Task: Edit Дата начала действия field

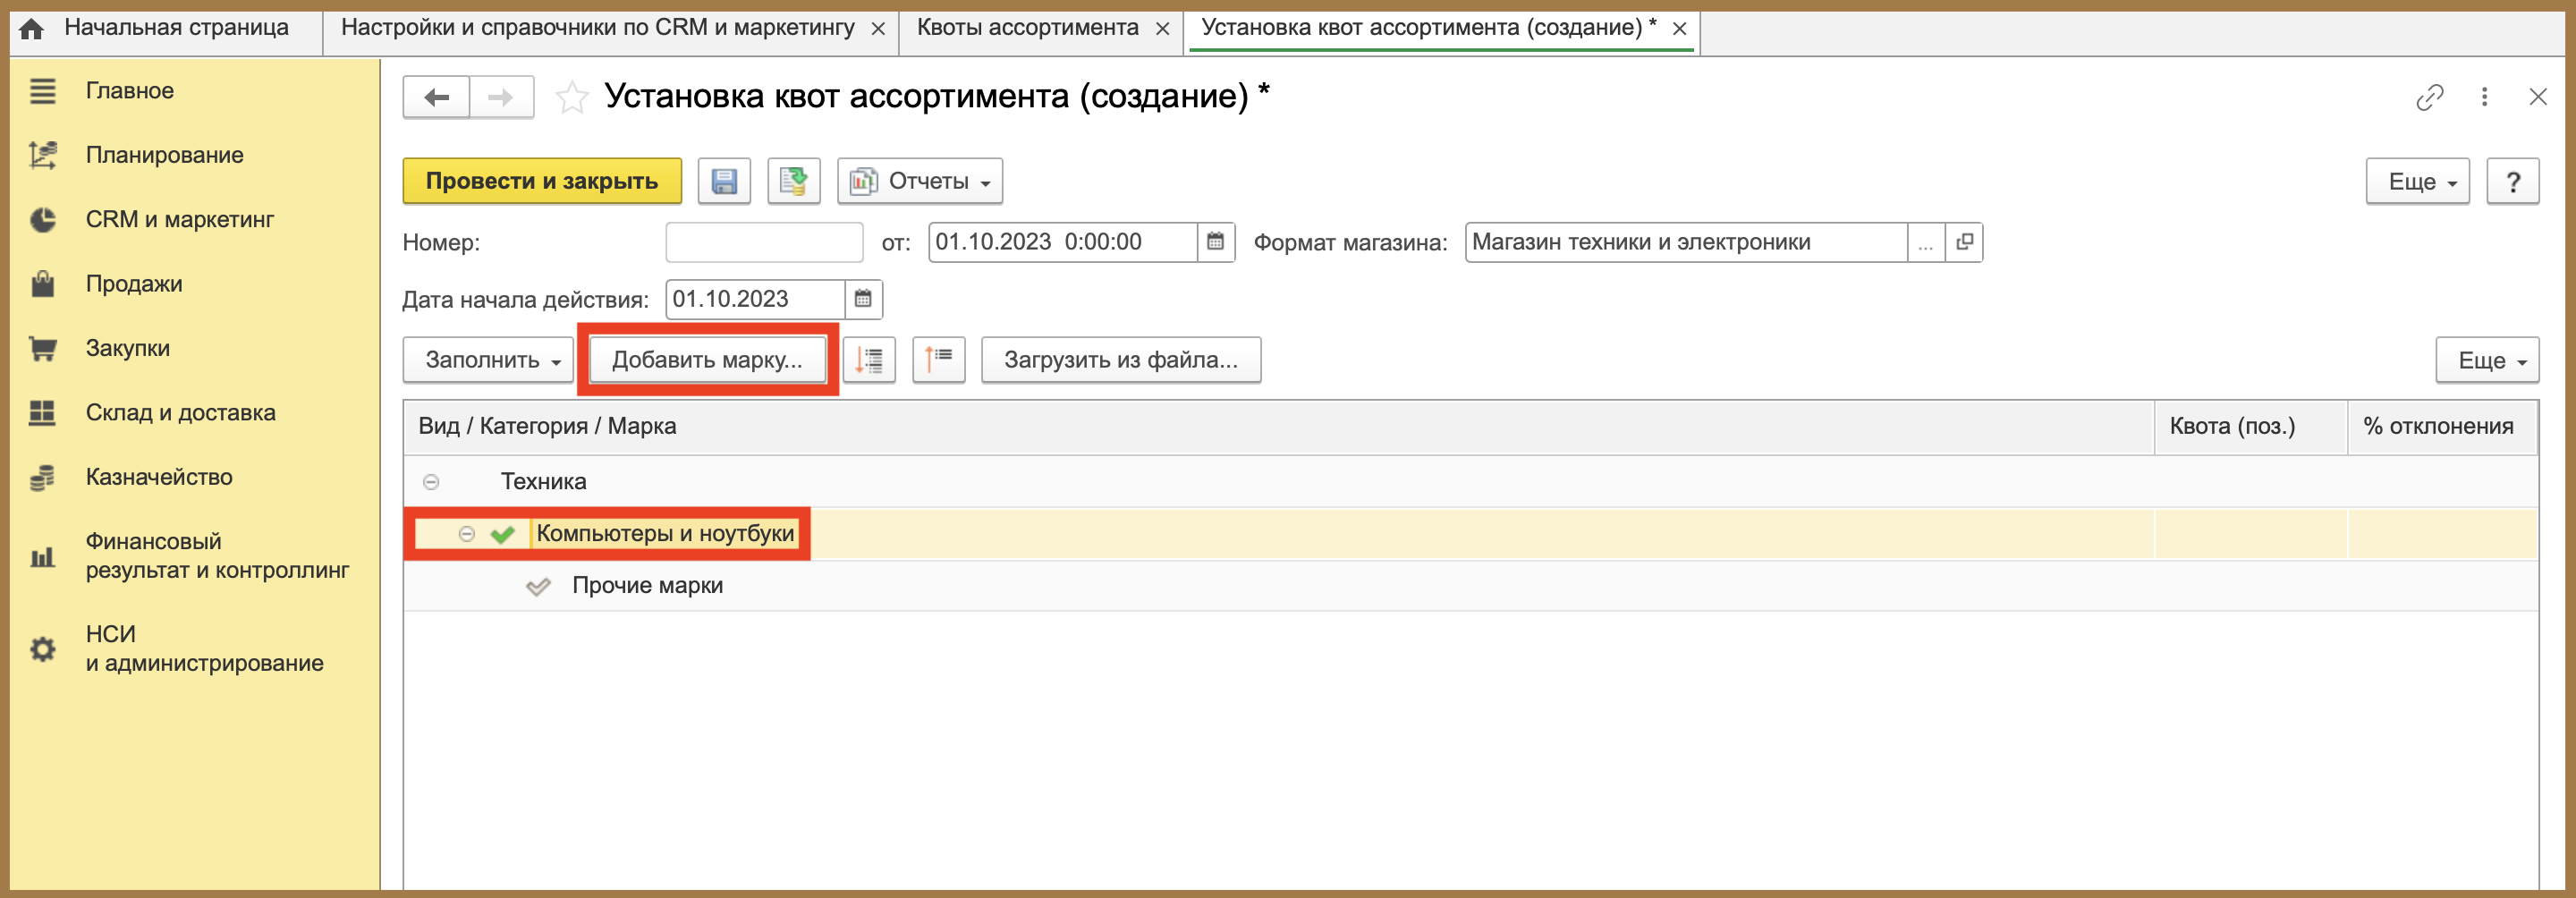Action: click(x=756, y=299)
